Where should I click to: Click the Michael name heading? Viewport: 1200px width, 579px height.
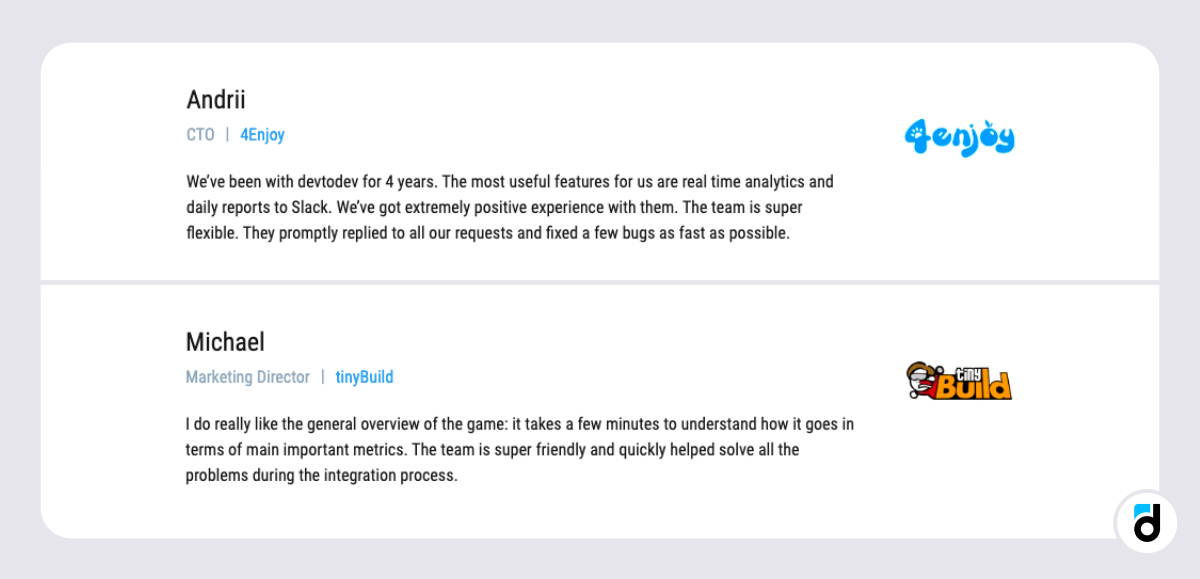click(225, 342)
